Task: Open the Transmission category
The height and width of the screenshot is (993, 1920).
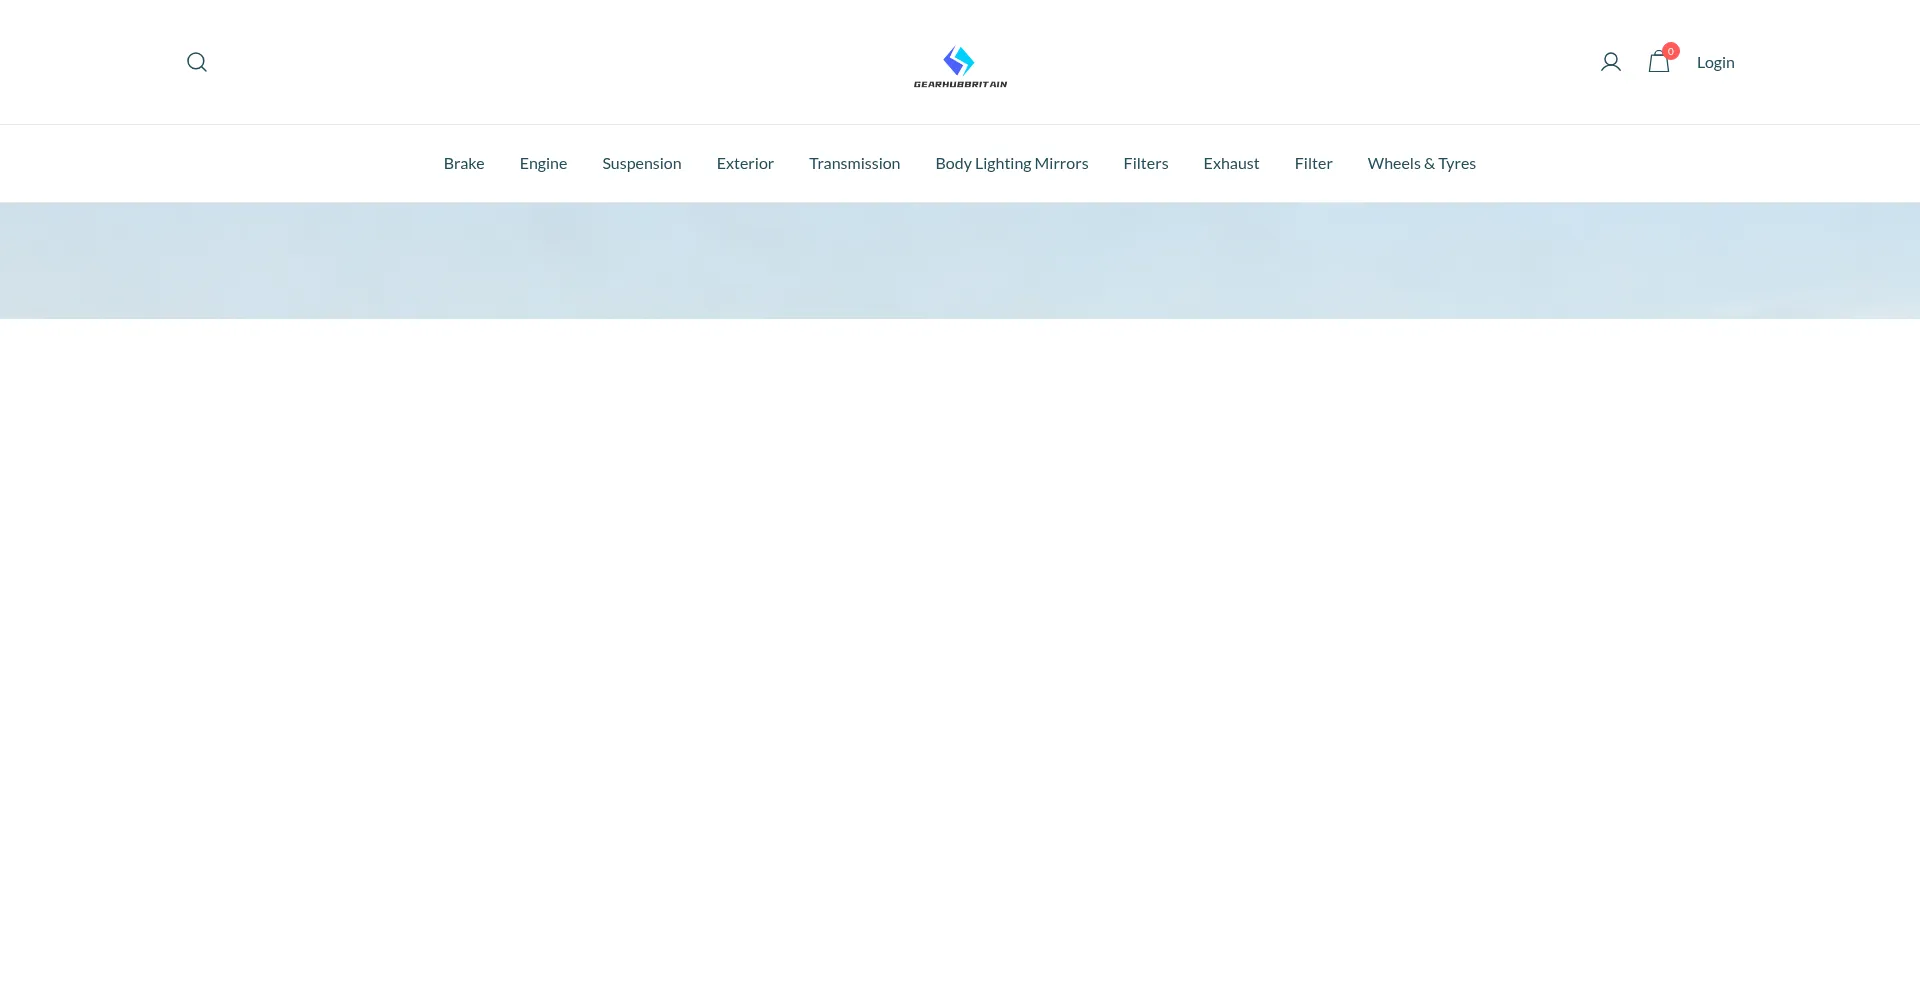Action: [854, 163]
